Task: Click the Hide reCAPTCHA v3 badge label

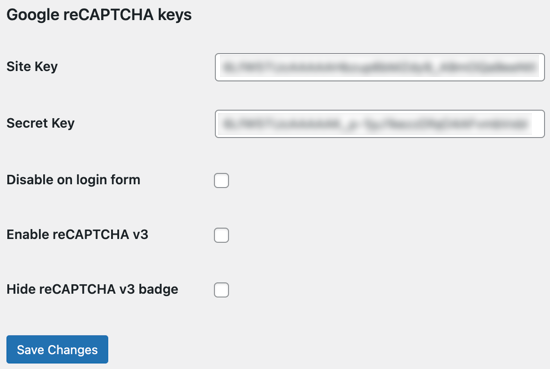Action: (x=92, y=289)
